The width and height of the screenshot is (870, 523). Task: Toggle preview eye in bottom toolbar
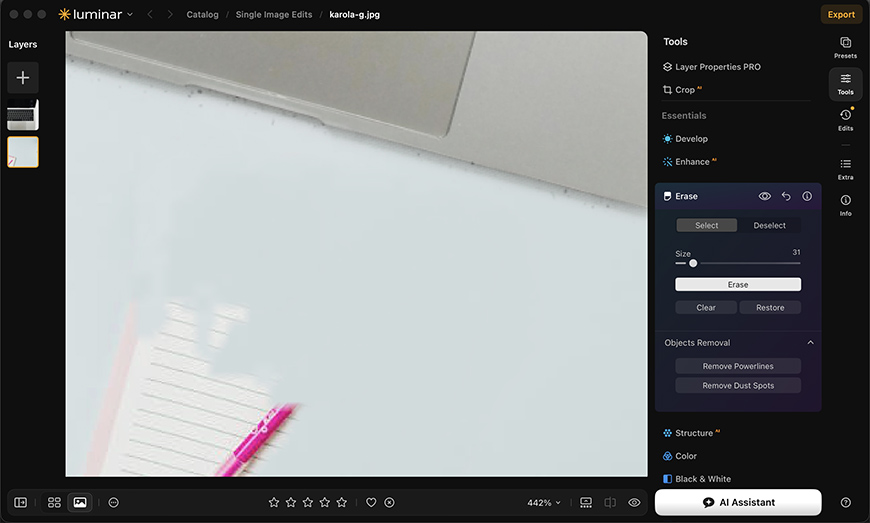[x=634, y=502]
